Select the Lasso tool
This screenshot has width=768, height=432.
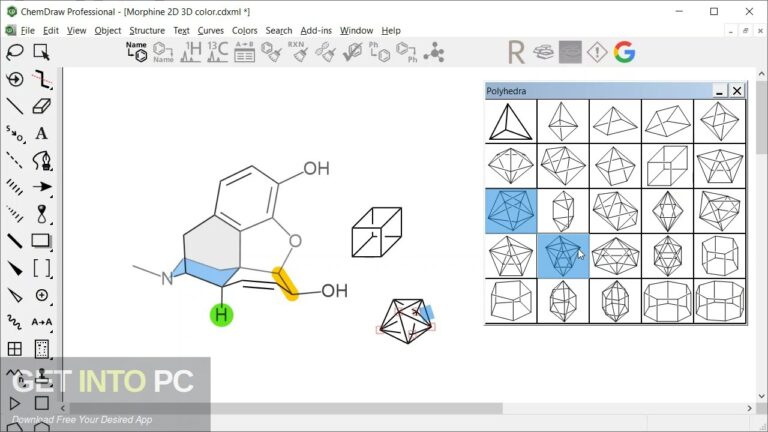15,52
